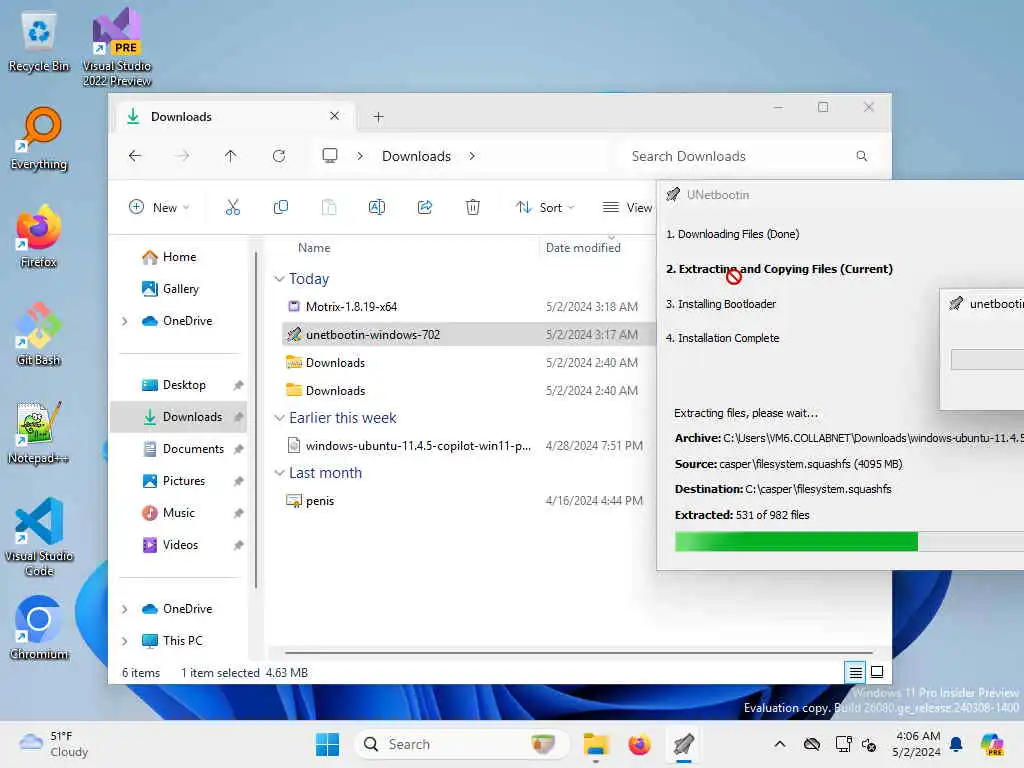
Task: Click the taskbar Search box
Action: (x=462, y=744)
